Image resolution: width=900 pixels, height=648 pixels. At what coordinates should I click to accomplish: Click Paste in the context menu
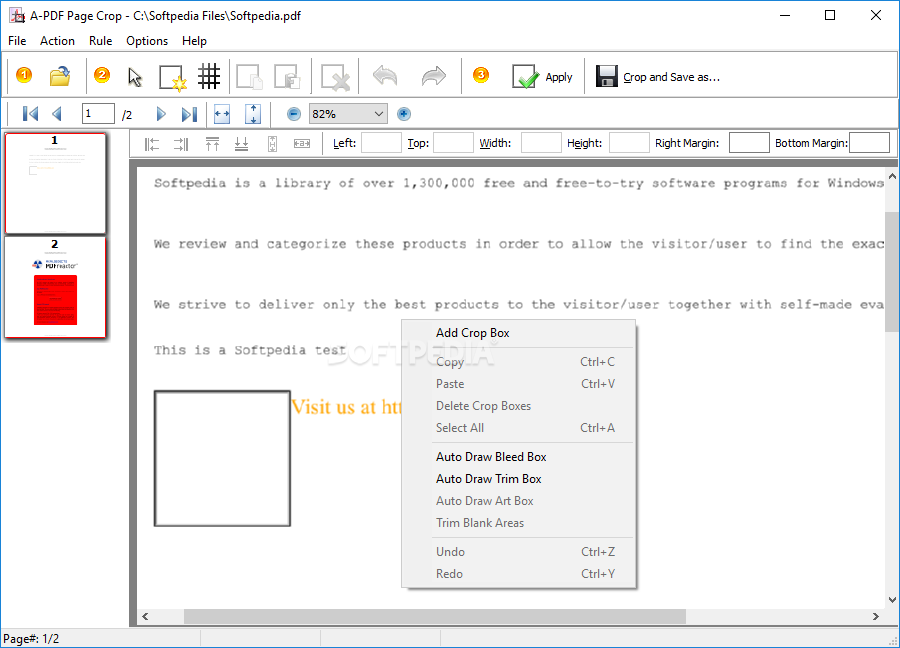[519, 384]
